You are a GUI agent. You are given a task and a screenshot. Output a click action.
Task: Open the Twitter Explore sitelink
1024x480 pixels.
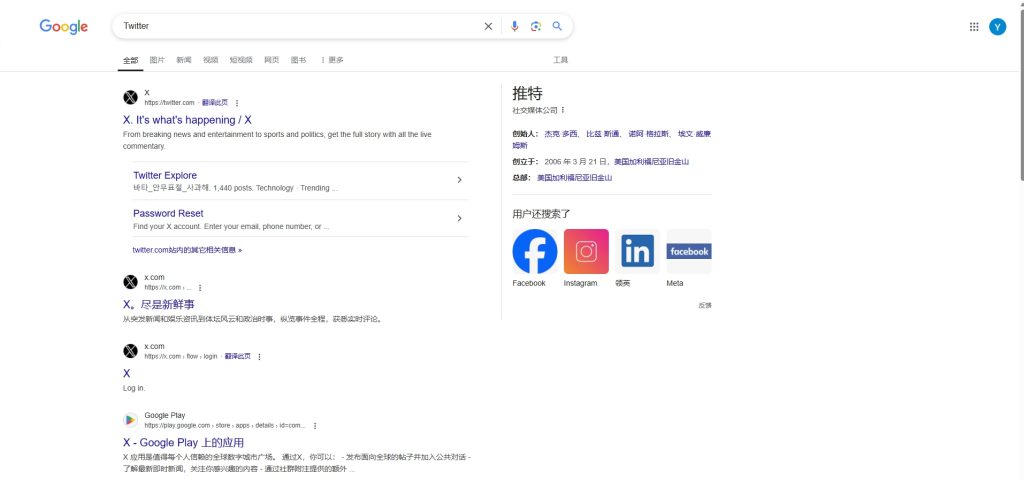point(165,176)
